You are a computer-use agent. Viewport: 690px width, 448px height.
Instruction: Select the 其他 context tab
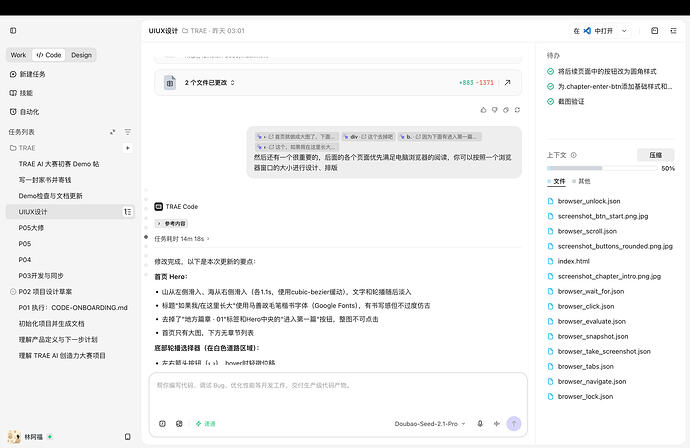(x=581, y=181)
